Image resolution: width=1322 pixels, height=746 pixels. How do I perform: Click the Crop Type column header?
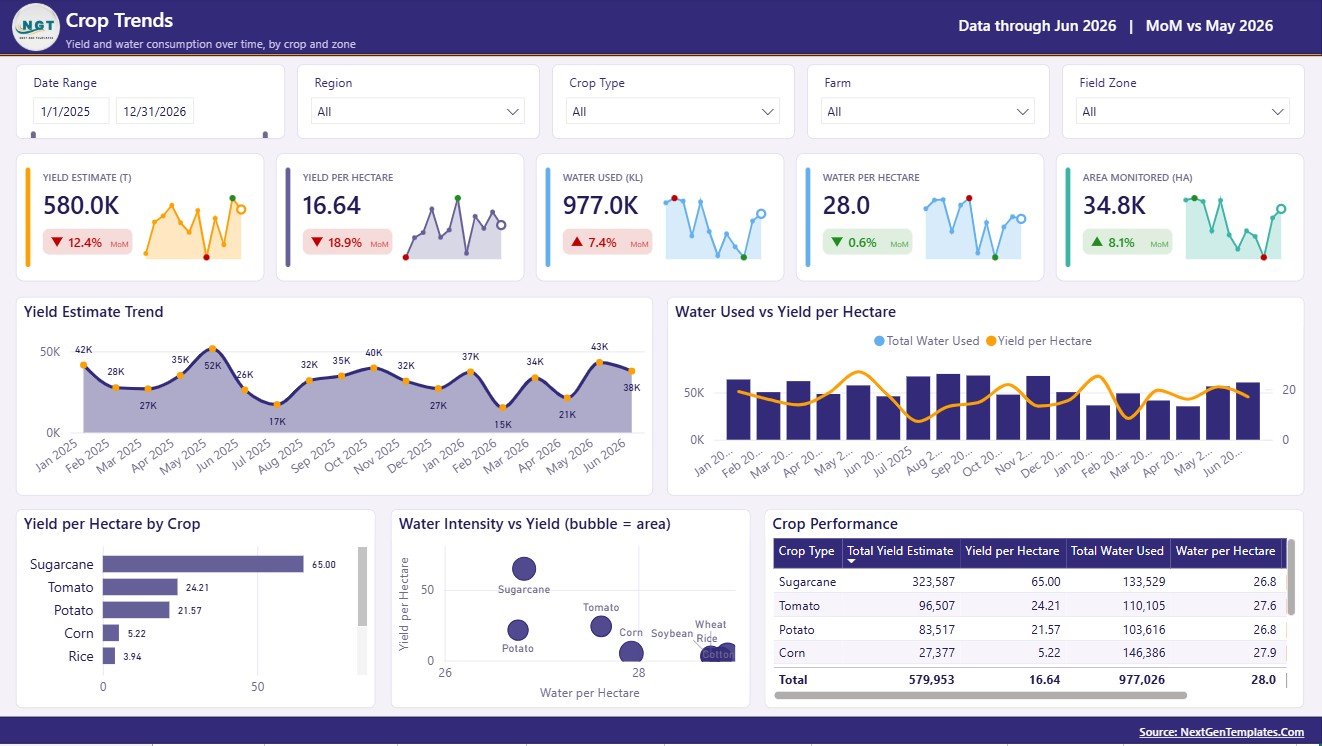pos(806,551)
